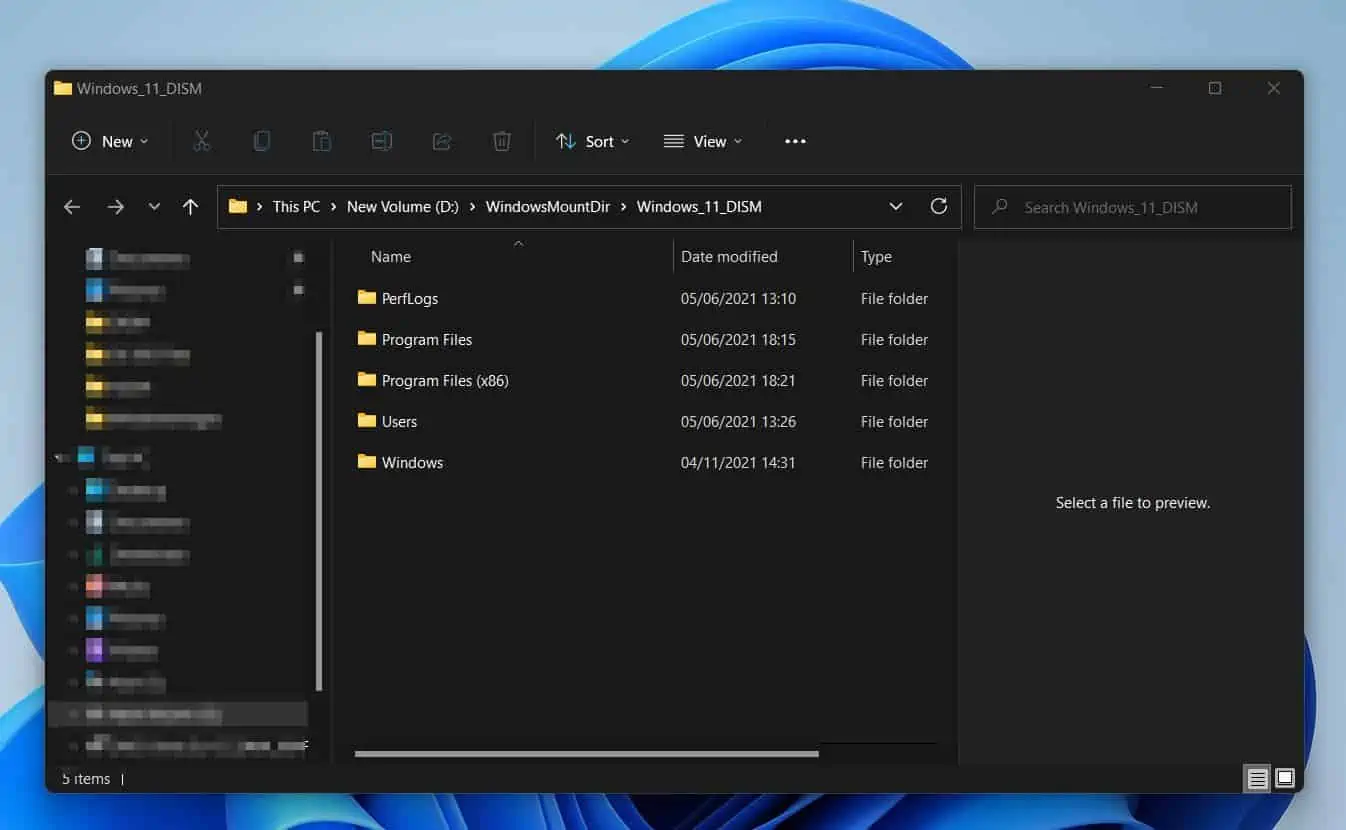The width and height of the screenshot is (1346, 830).
Task: Select New Volume (D:) breadcrumb
Action: click(x=403, y=207)
